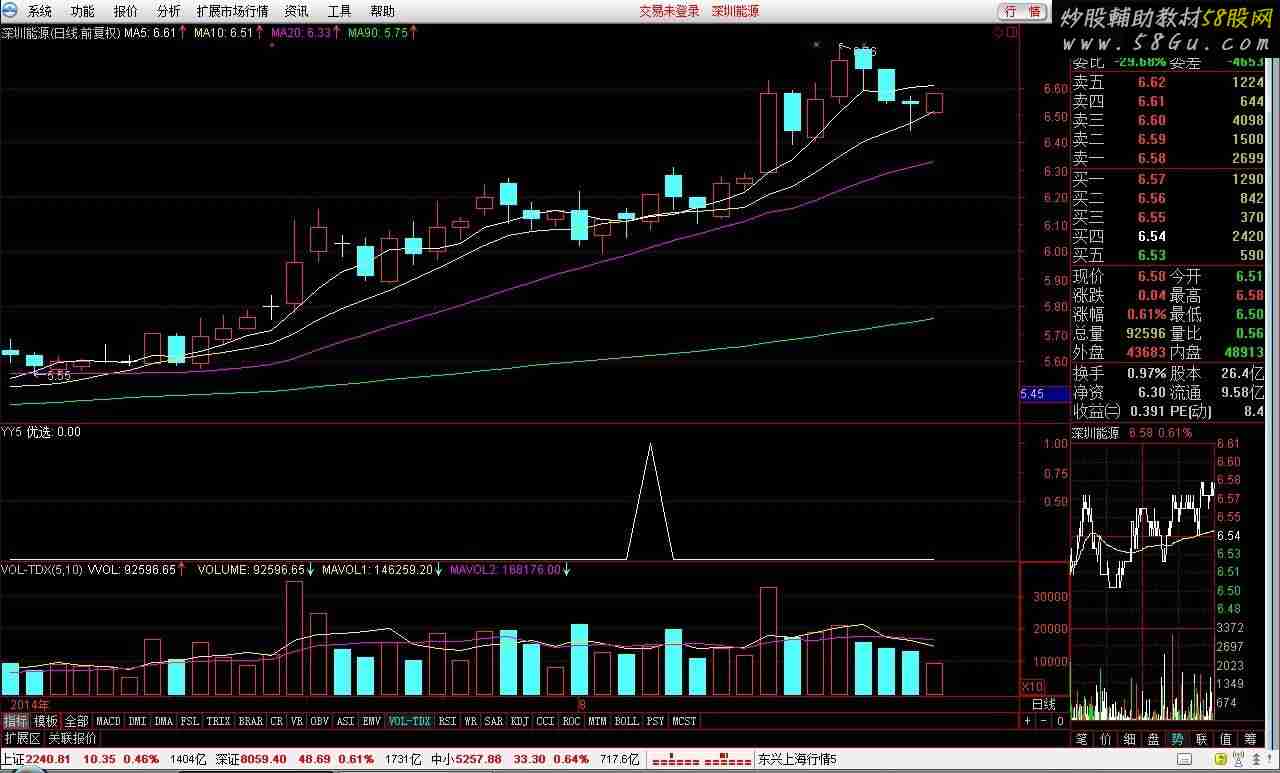Open the 扩展市场行情 menu
This screenshot has width=1280, height=773.
(232, 11)
